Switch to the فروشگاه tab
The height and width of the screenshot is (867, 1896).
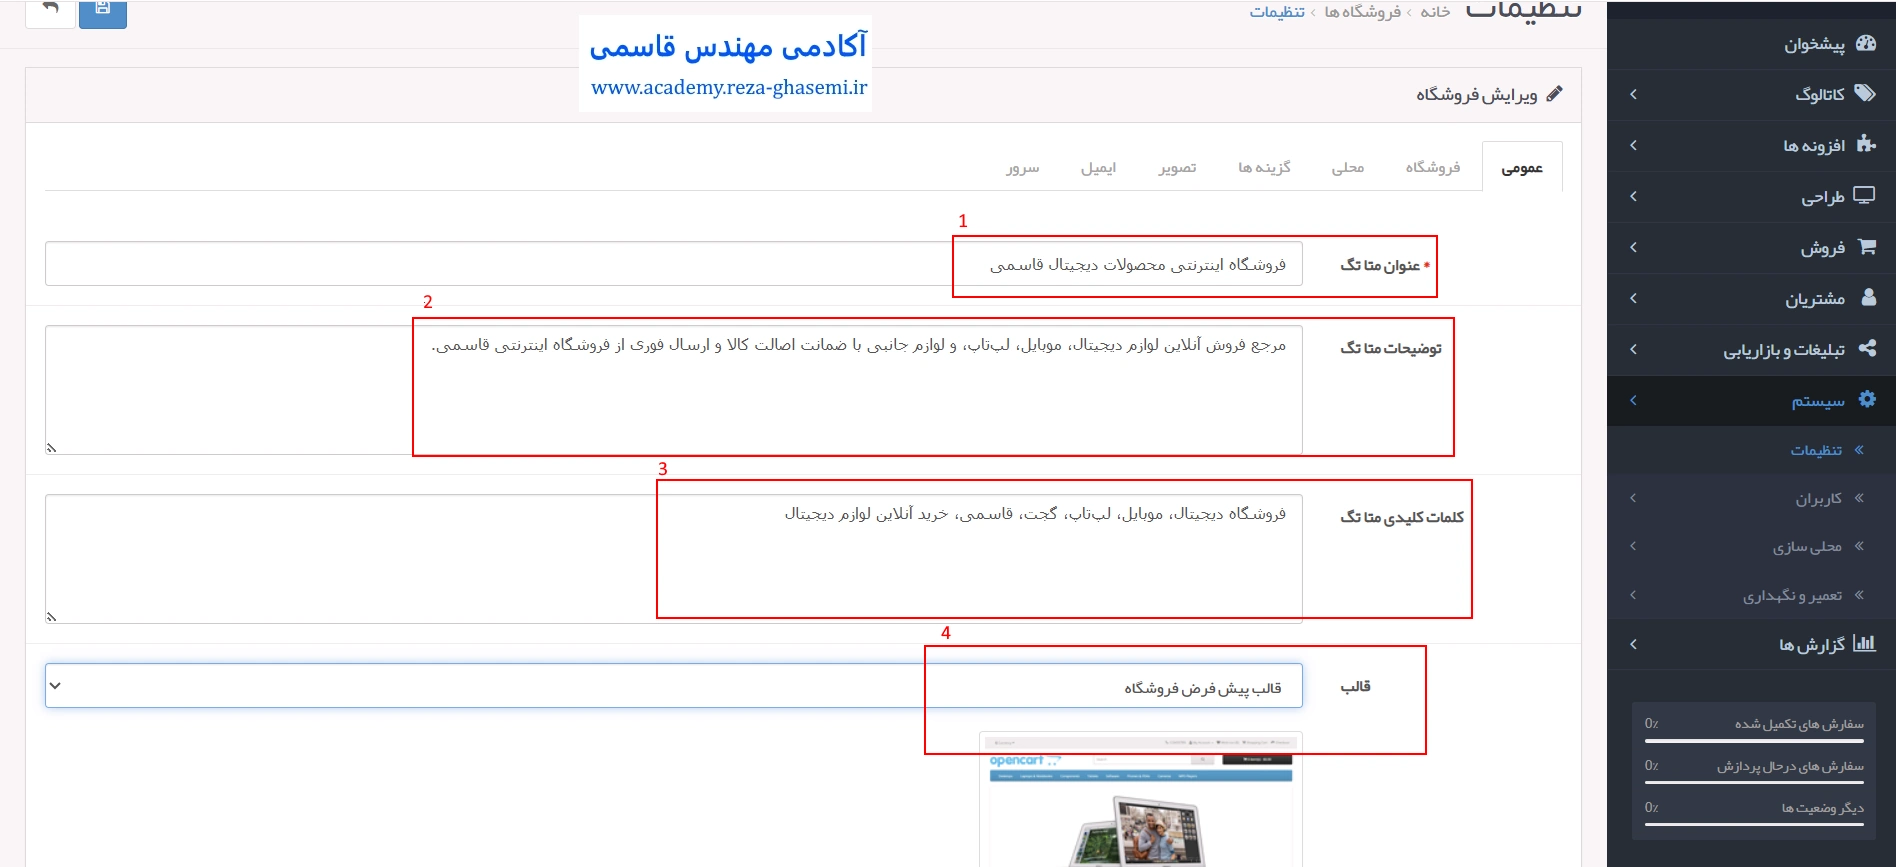tap(1433, 167)
